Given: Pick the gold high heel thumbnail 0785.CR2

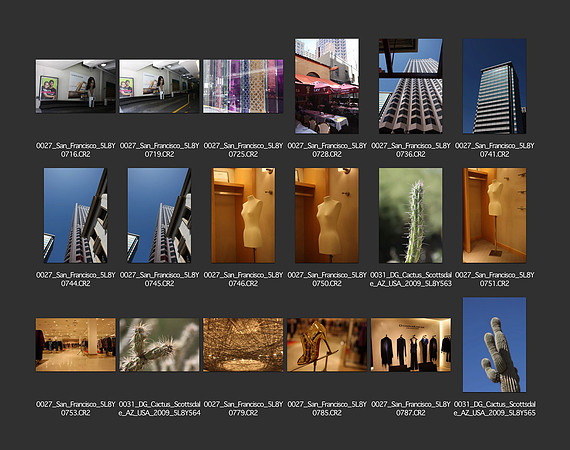Looking at the screenshot, I should [327, 345].
